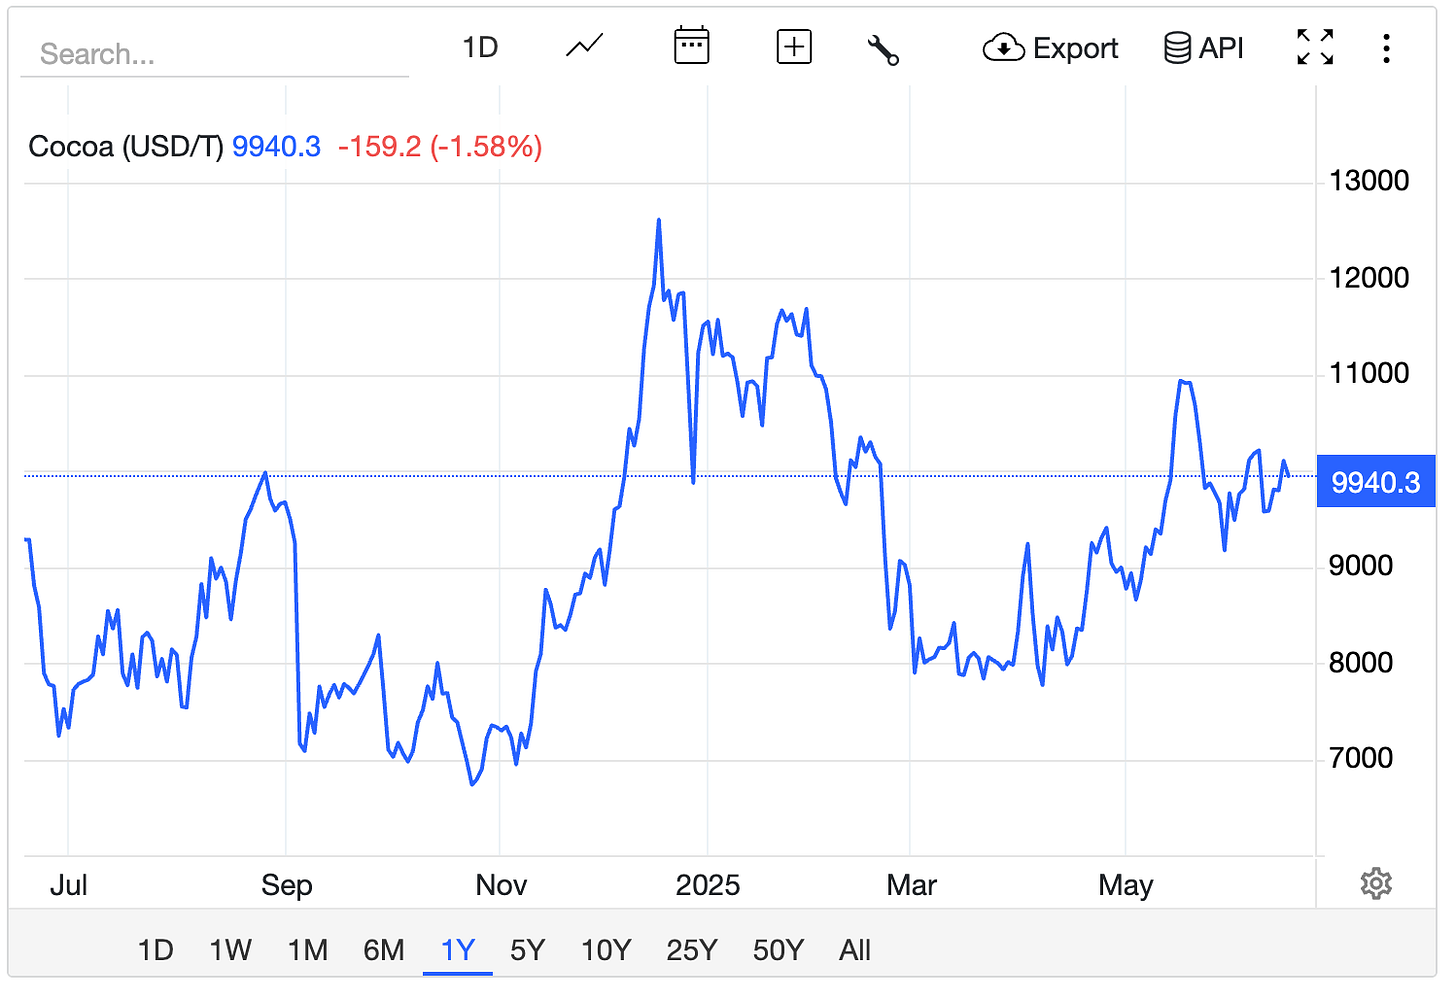Image resolution: width=1456 pixels, height=995 pixels.
Task: Select the 1W range tab
Action: (x=230, y=950)
